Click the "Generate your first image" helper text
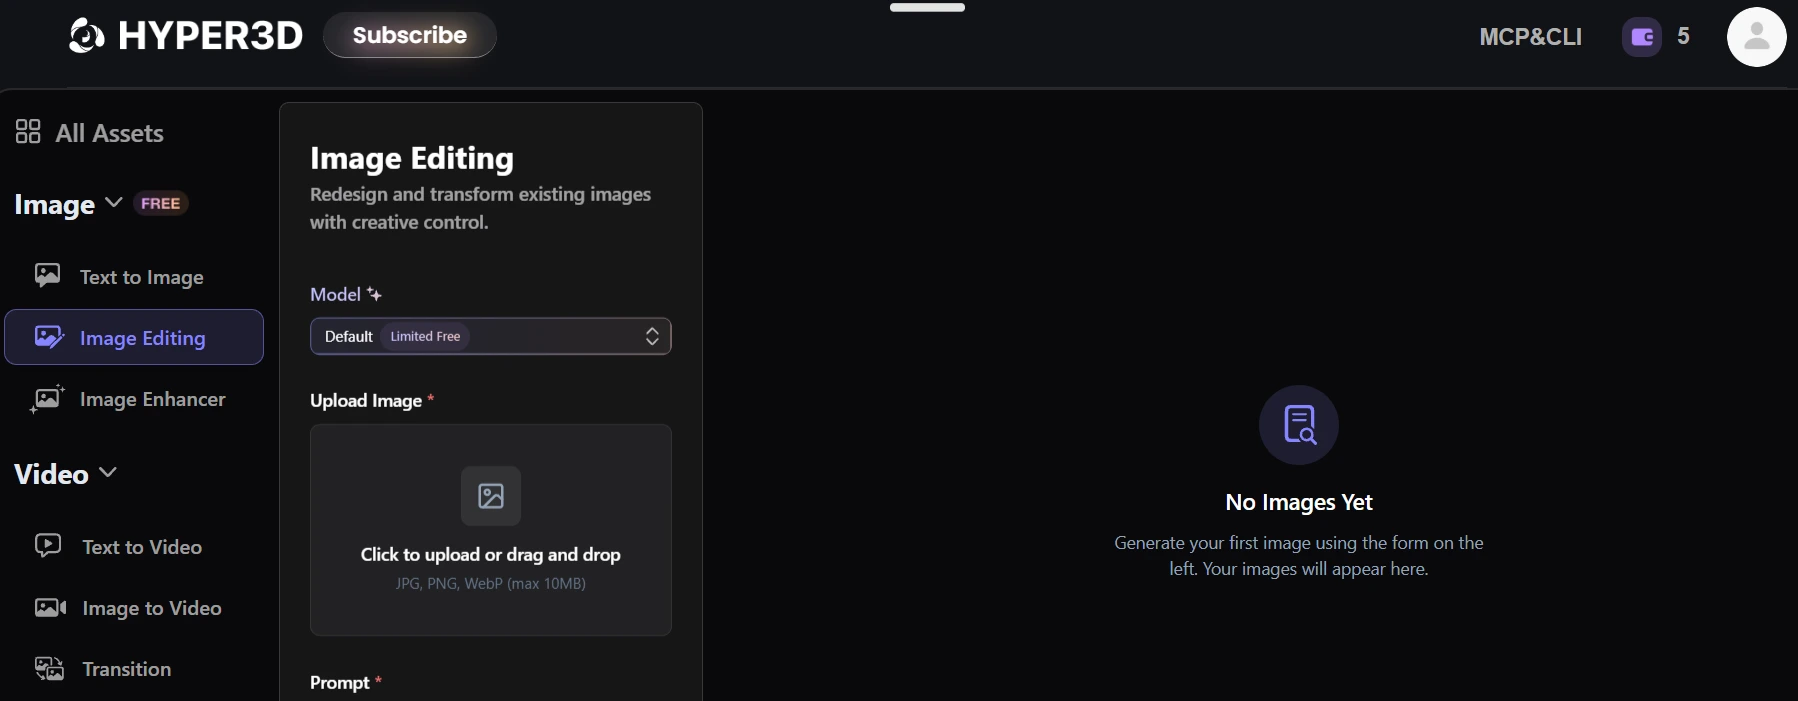This screenshot has width=1798, height=701. [1299, 556]
